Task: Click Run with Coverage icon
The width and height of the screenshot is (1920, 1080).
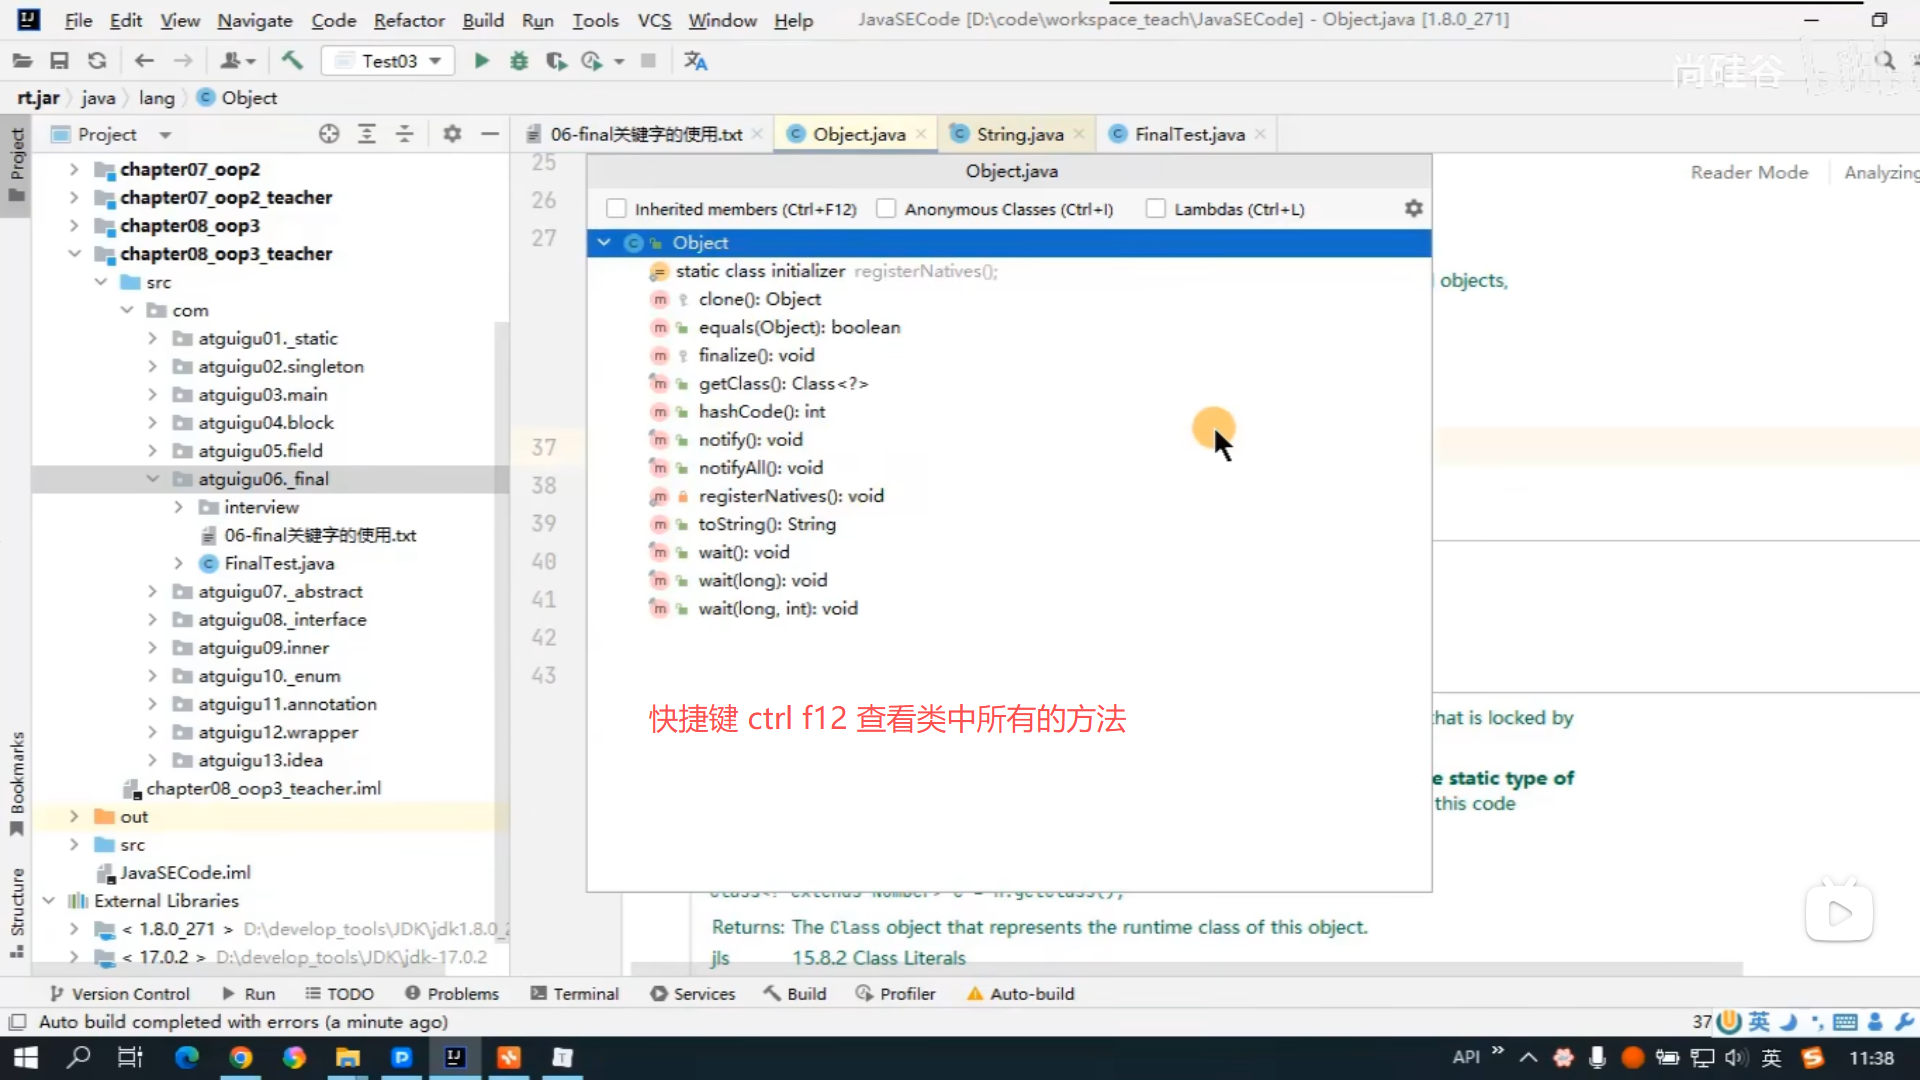Action: click(556, 61)
